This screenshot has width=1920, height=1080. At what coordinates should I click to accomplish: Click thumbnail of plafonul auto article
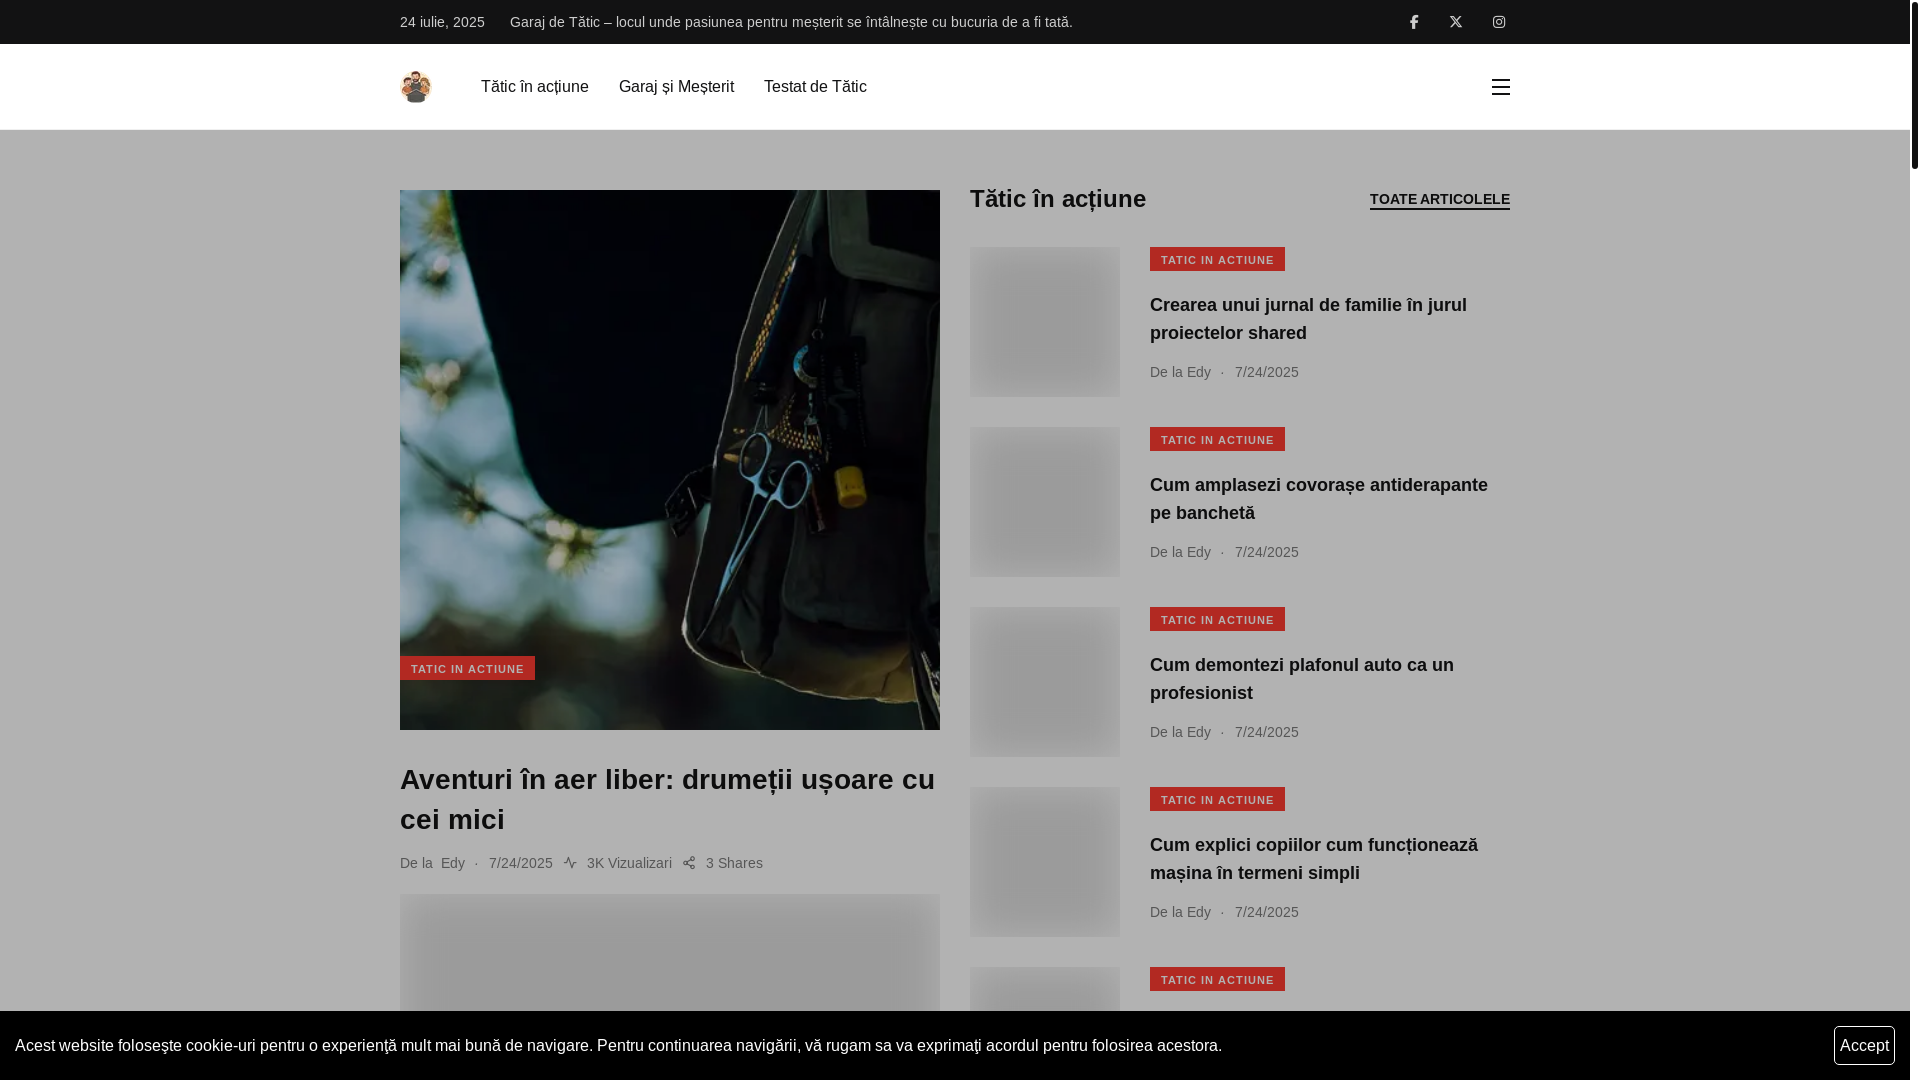(1045, 682)
